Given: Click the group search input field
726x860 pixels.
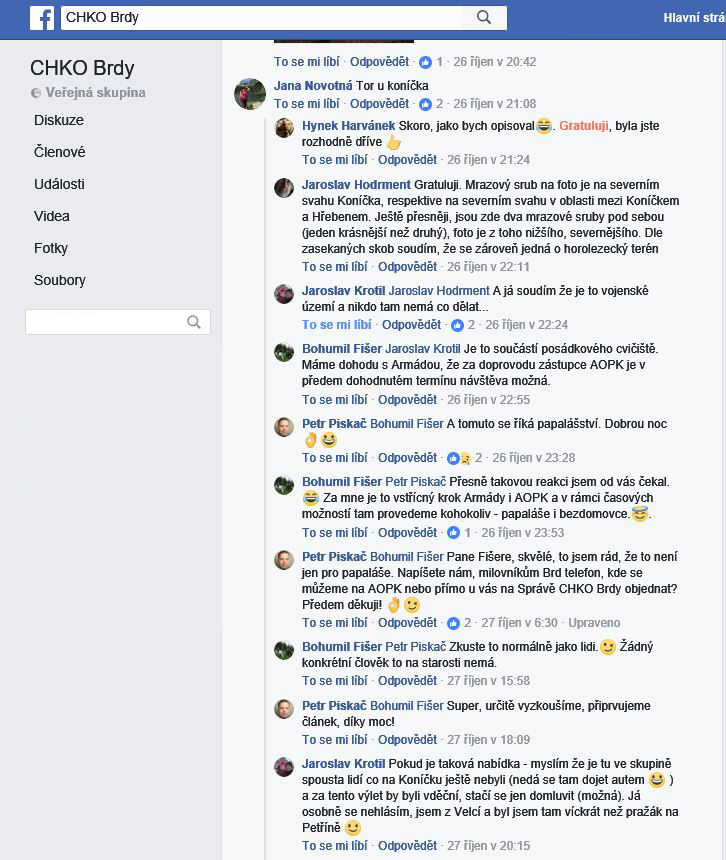Looking at the screenshot, I should tap(105, 322).
